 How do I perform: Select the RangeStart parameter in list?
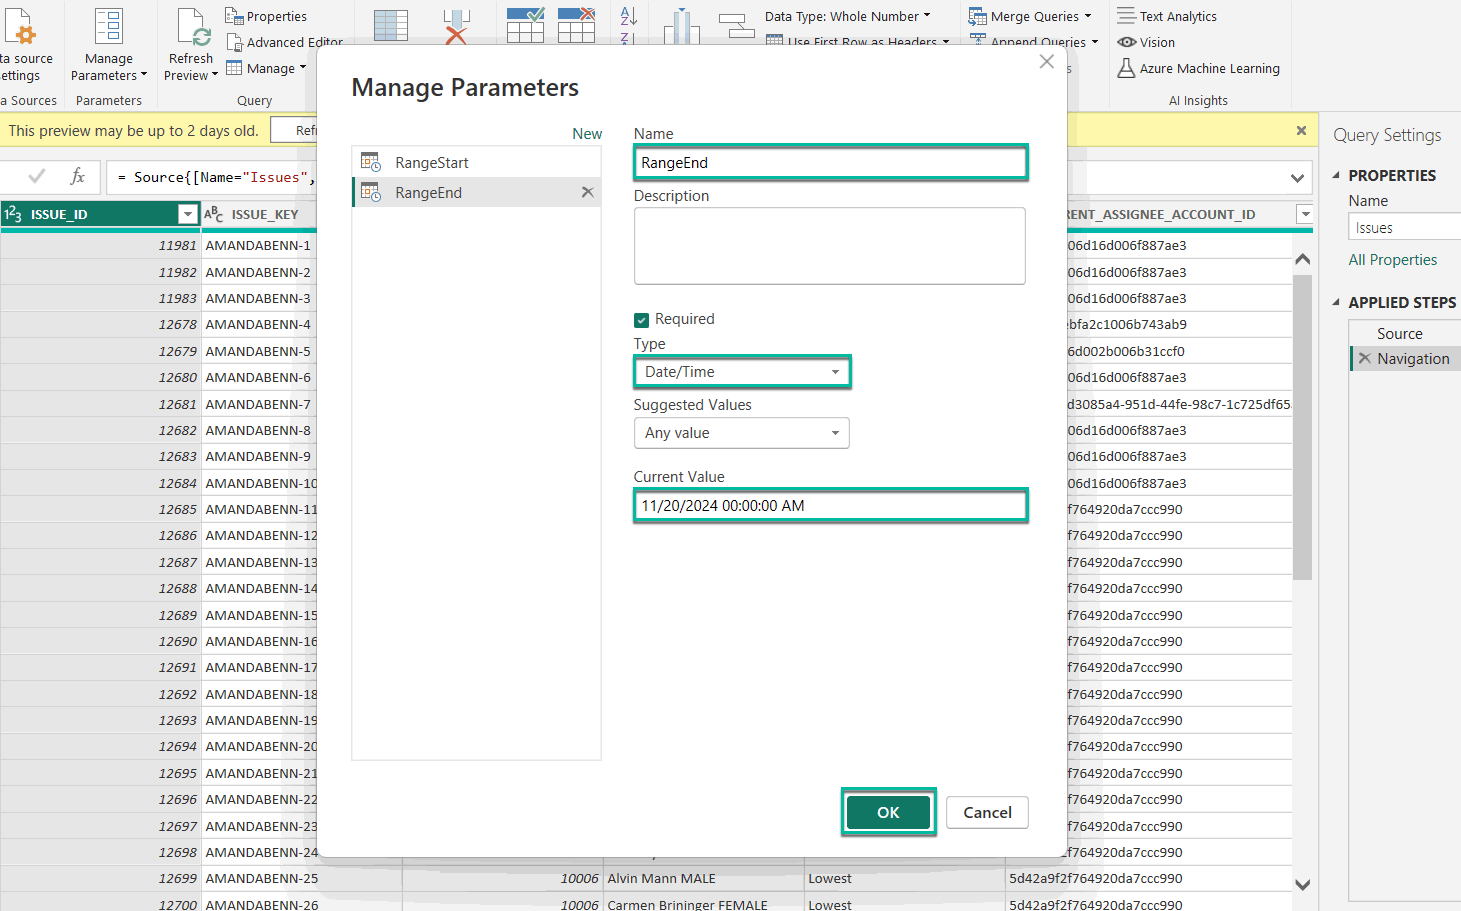click(x=432, y=162)
